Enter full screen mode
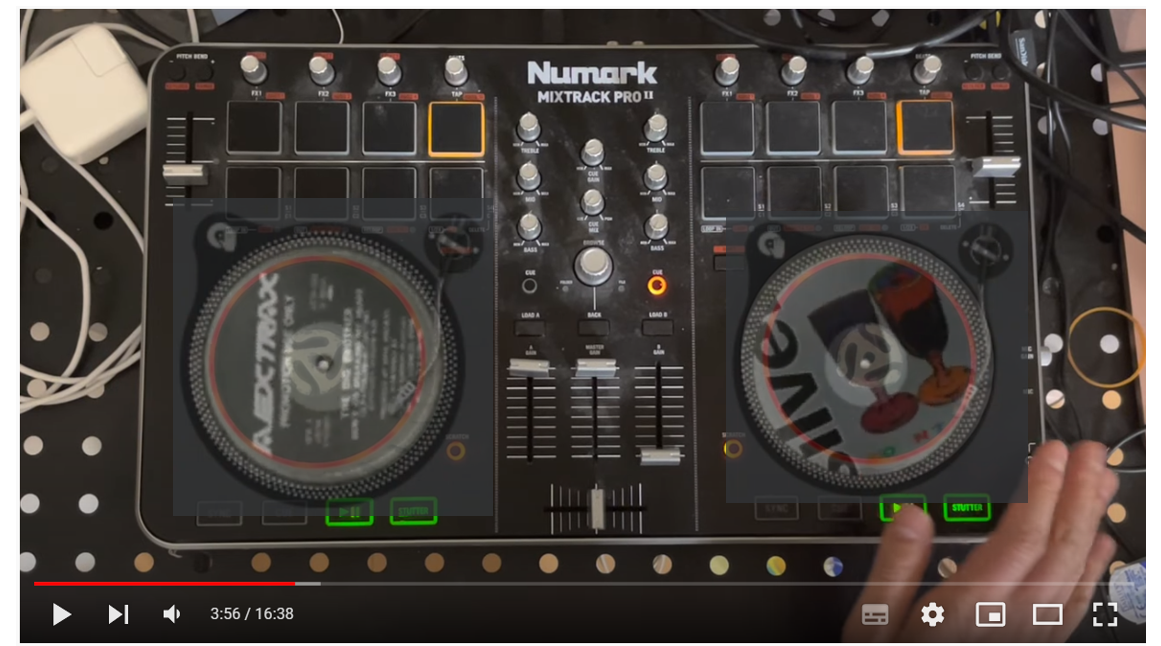Image resolution: width=1161 pixels, height=646 pixels. (1105, 615)
